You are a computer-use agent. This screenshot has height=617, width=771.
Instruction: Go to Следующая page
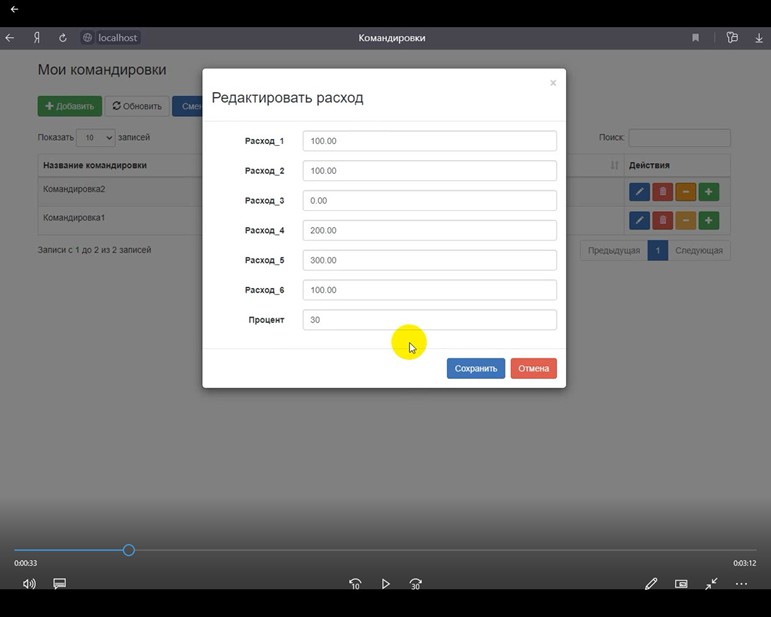pos(699,251)
